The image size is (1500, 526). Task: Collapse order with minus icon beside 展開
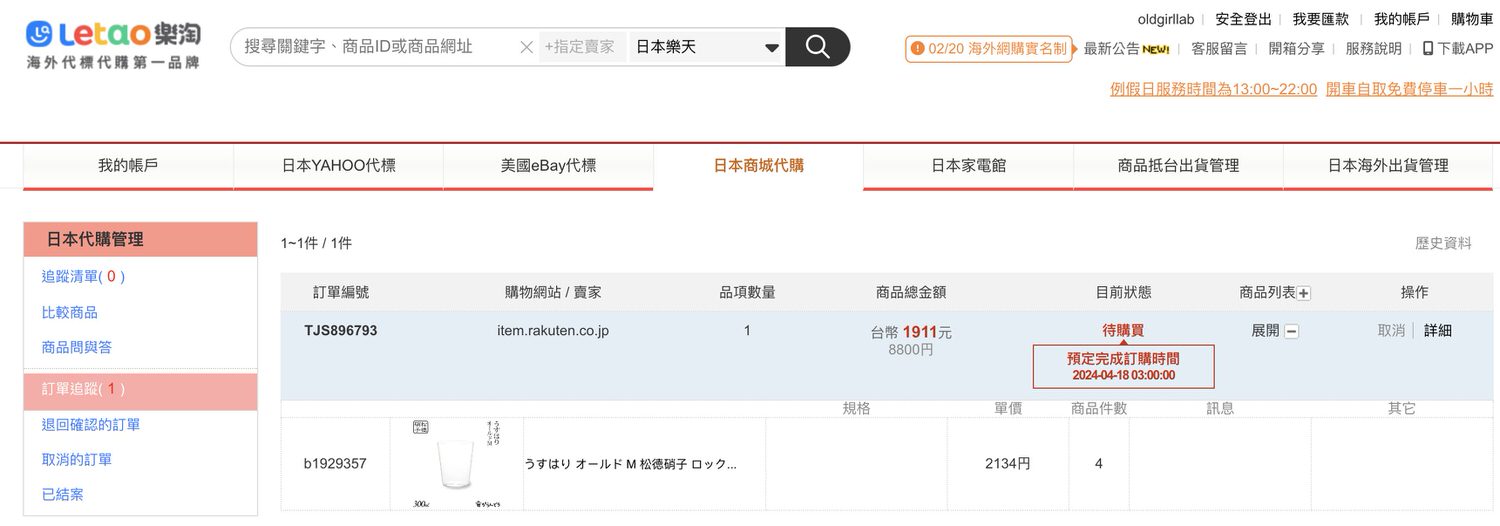pos(1292,331)
